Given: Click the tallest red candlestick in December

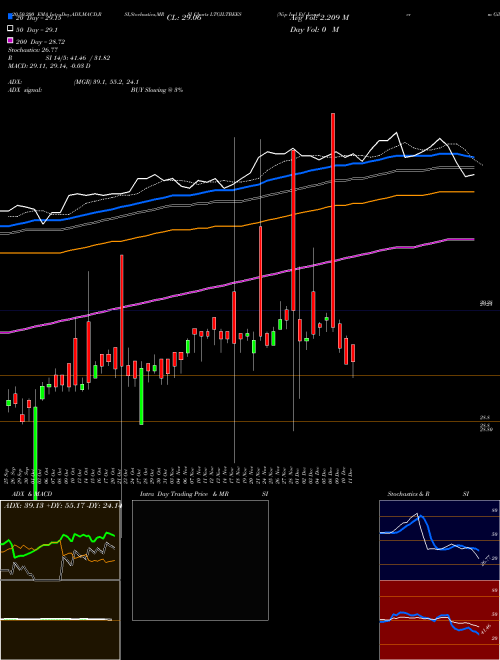Looking at the screenshot, I should point(333,220).
